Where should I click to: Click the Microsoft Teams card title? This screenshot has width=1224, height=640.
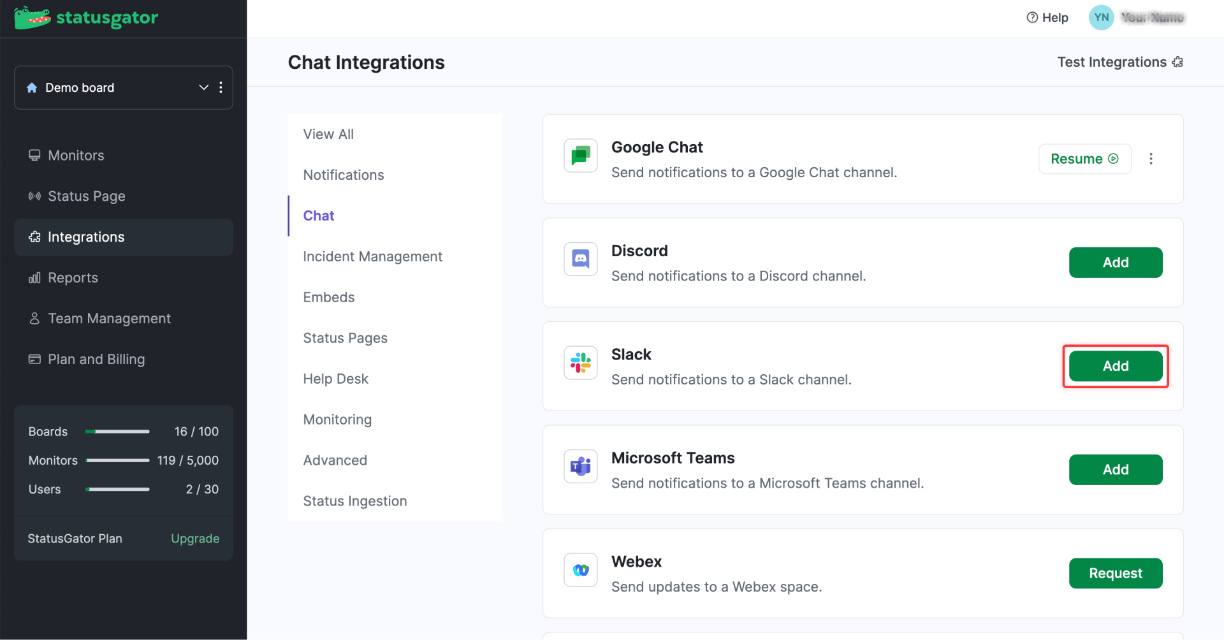point(673,458)
